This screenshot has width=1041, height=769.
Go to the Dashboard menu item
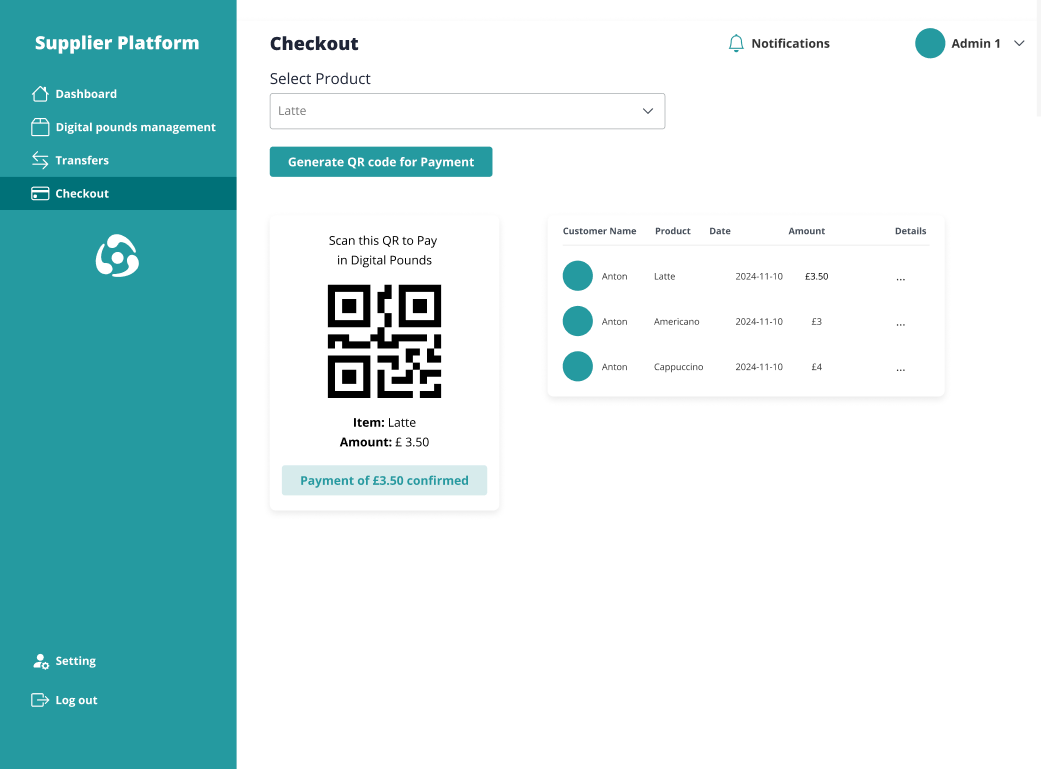118,94
